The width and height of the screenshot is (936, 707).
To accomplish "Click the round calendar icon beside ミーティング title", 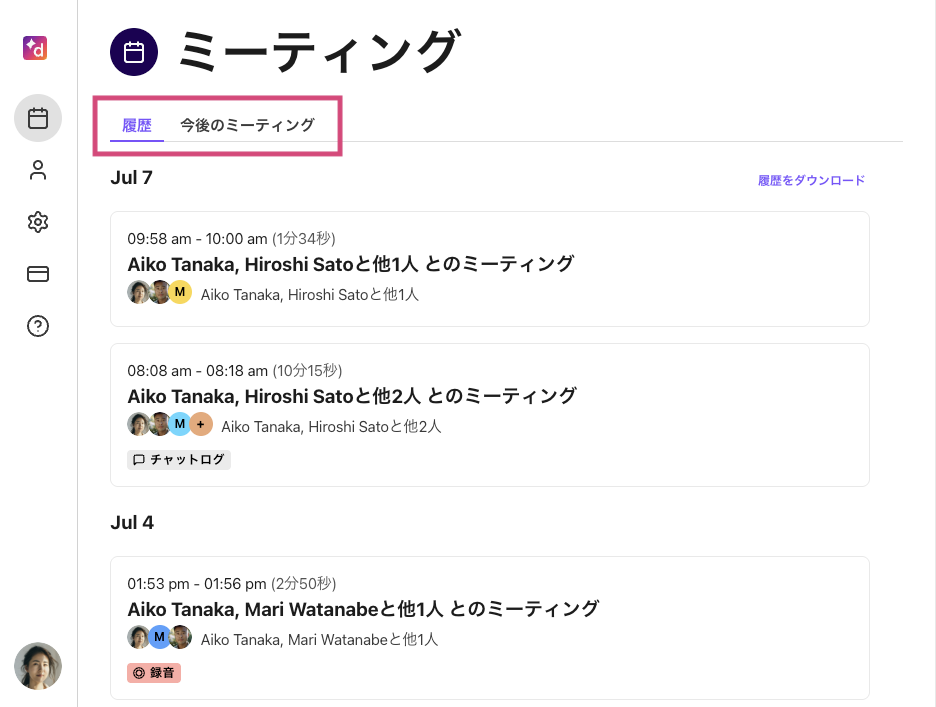I will [x=134, y=52].
